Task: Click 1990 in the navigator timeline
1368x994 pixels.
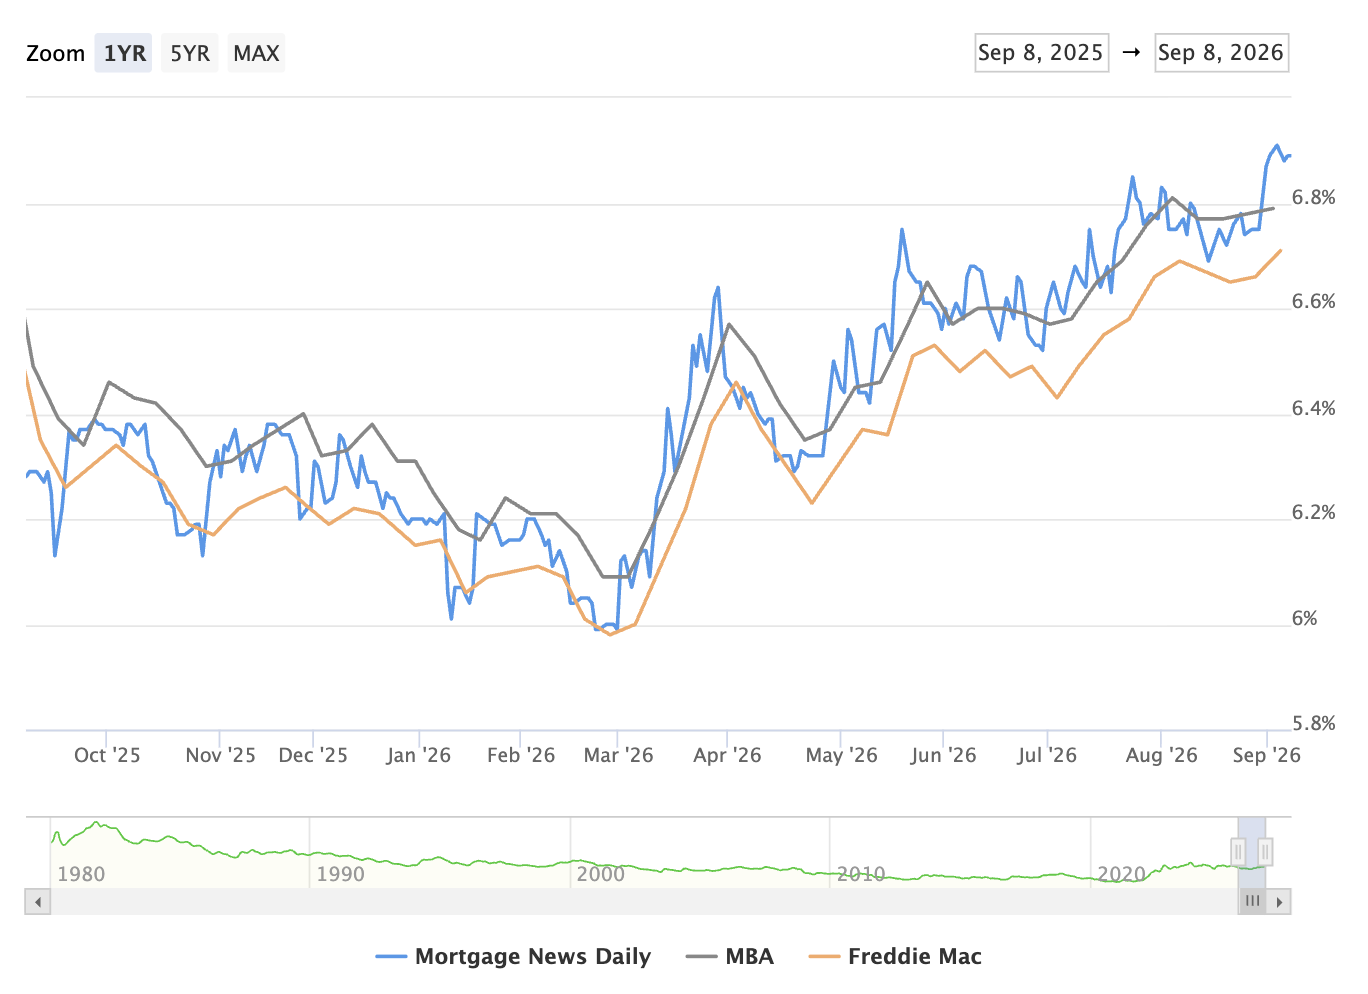Action: [340, 874]
